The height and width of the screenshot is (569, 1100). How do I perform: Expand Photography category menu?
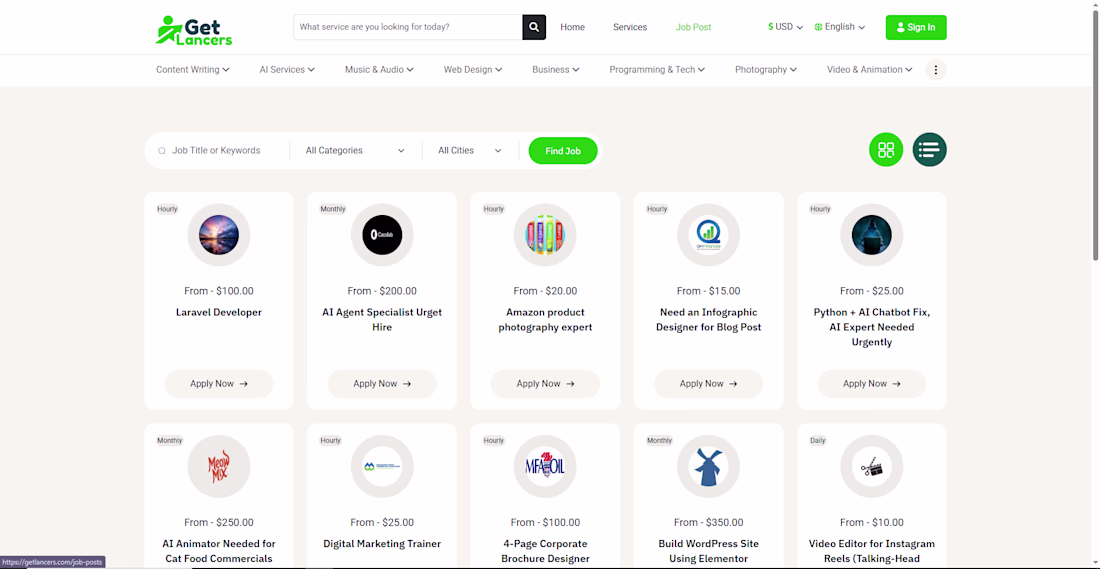tap(766, 69)
